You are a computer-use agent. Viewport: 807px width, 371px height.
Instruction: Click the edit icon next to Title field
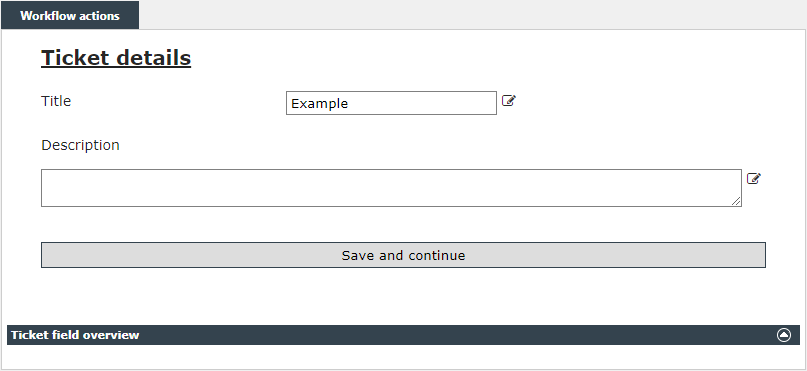click(508, 101)
